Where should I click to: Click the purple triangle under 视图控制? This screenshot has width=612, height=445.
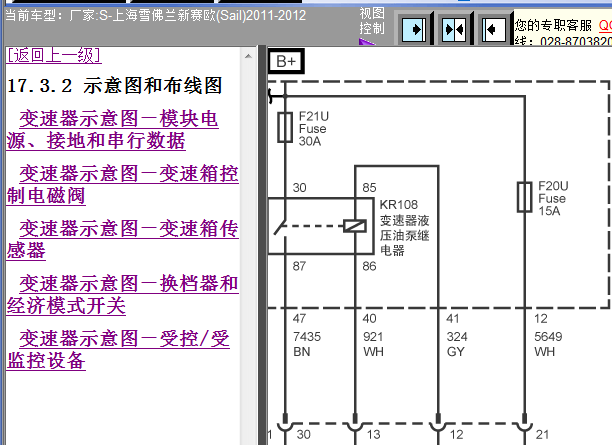coord(367,41)
